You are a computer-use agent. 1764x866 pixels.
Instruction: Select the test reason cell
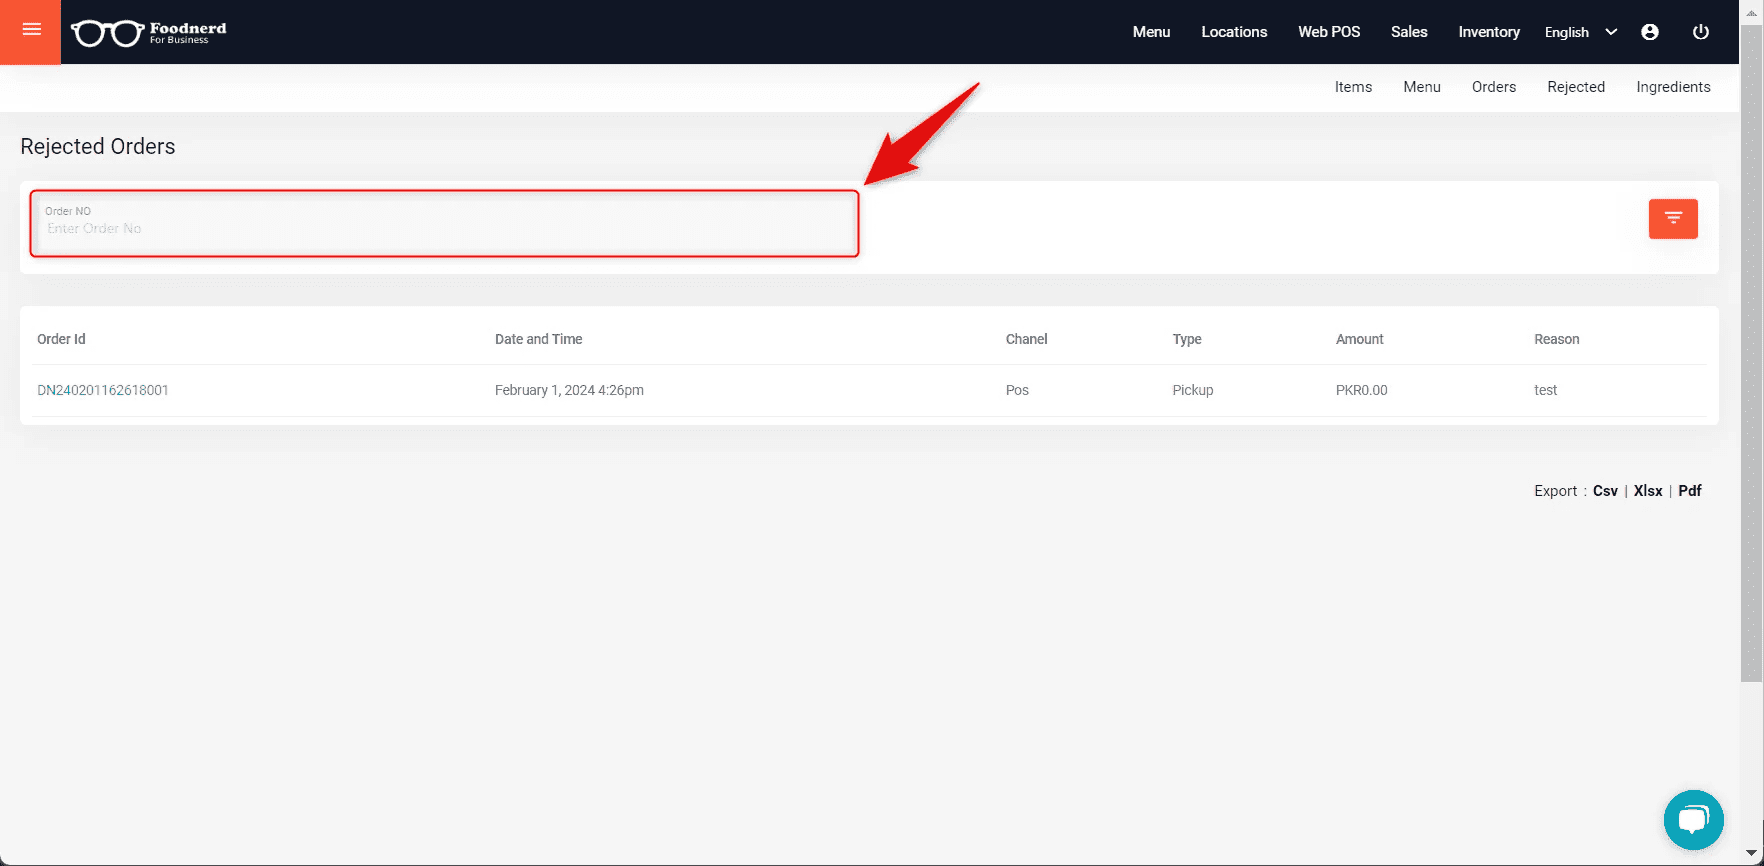(1545, 390)
